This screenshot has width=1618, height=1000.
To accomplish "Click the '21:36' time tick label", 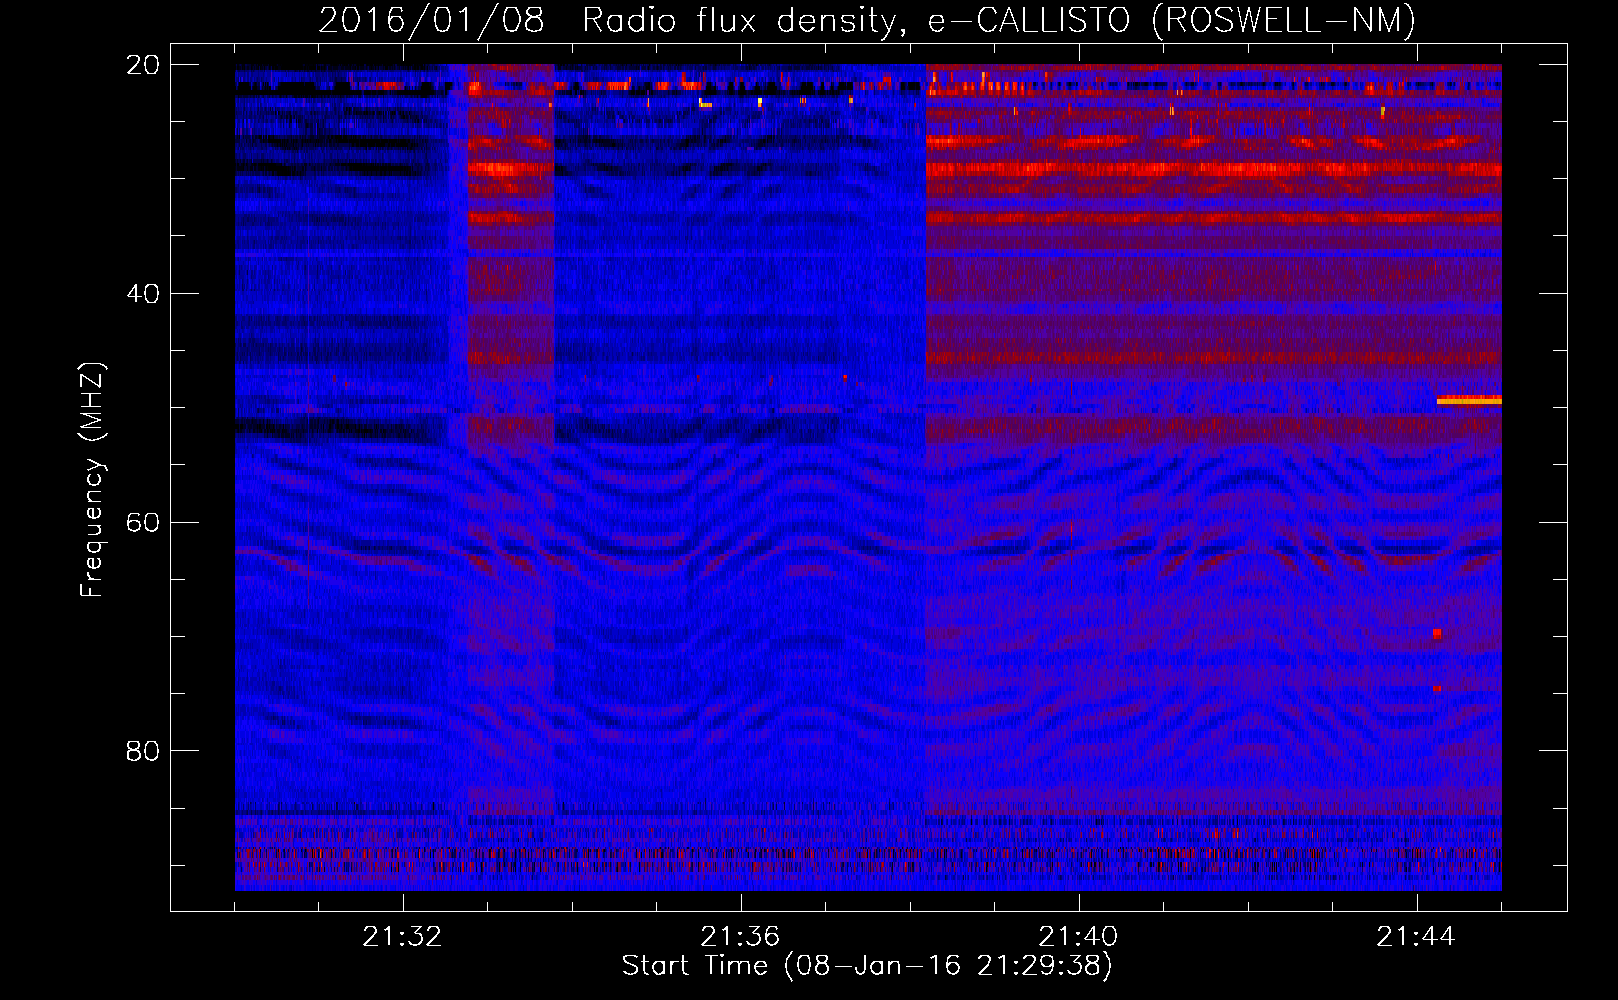I will pyautogui.click(x=740, y=937).
